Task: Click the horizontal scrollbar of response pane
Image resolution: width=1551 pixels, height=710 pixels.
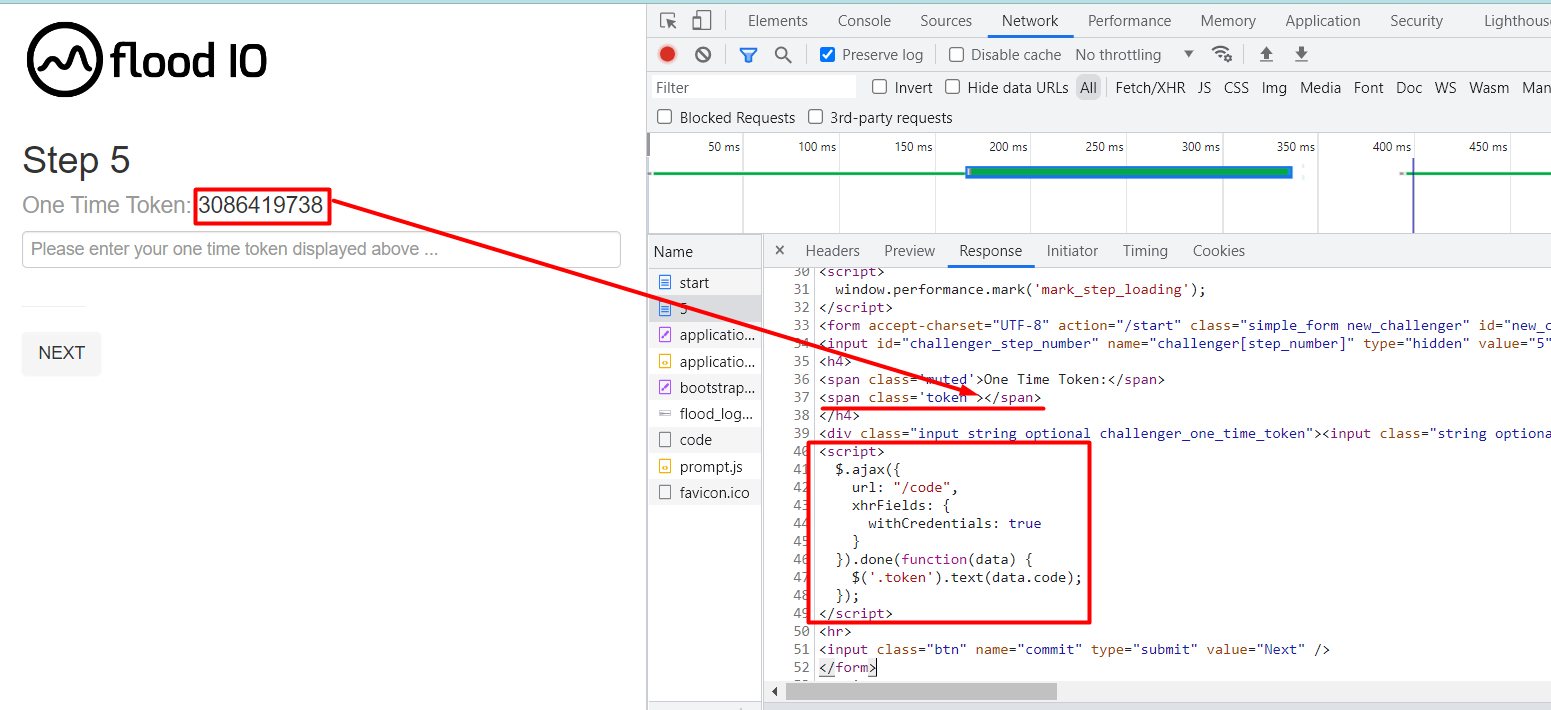Action: point(921,691)
